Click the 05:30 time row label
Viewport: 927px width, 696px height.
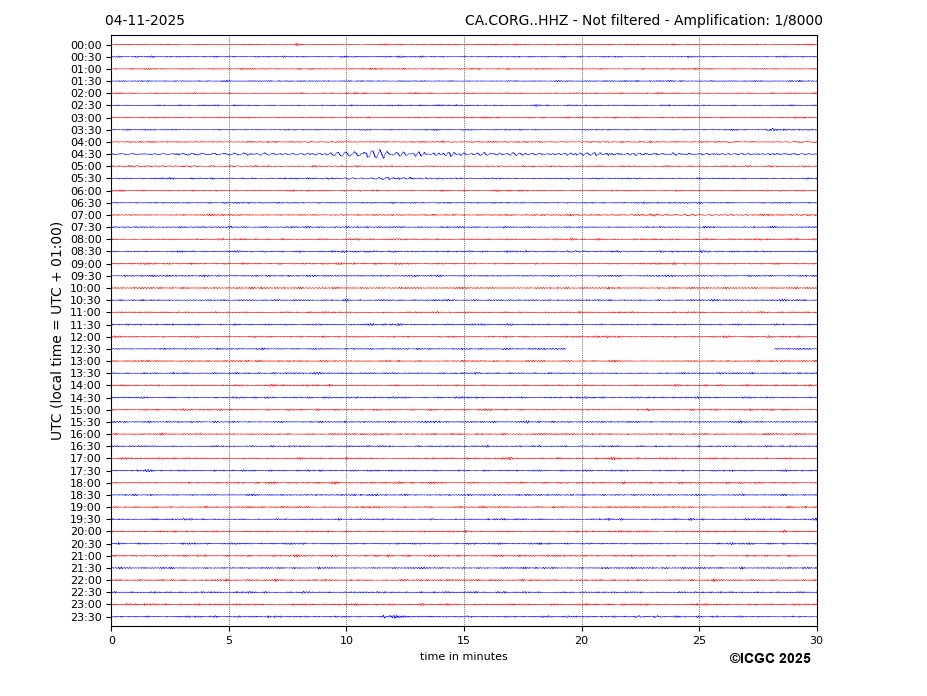tap(85, 179)
